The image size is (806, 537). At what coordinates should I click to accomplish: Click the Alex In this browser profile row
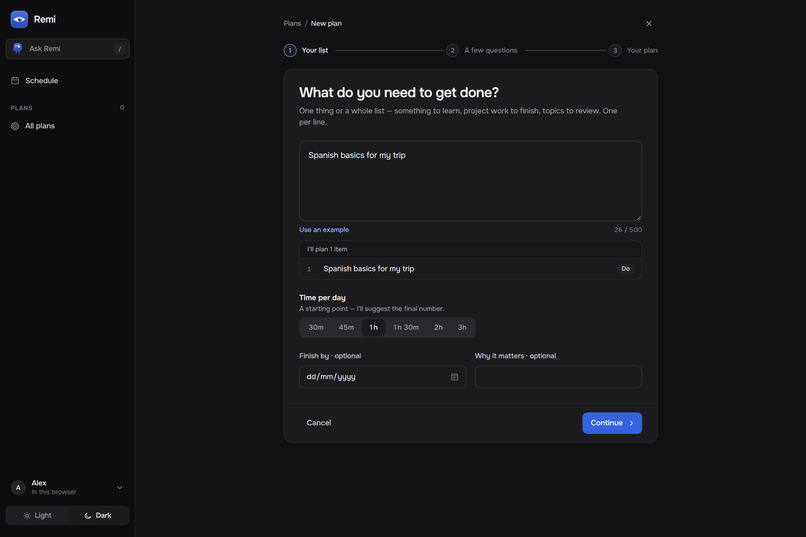[67, 487]
